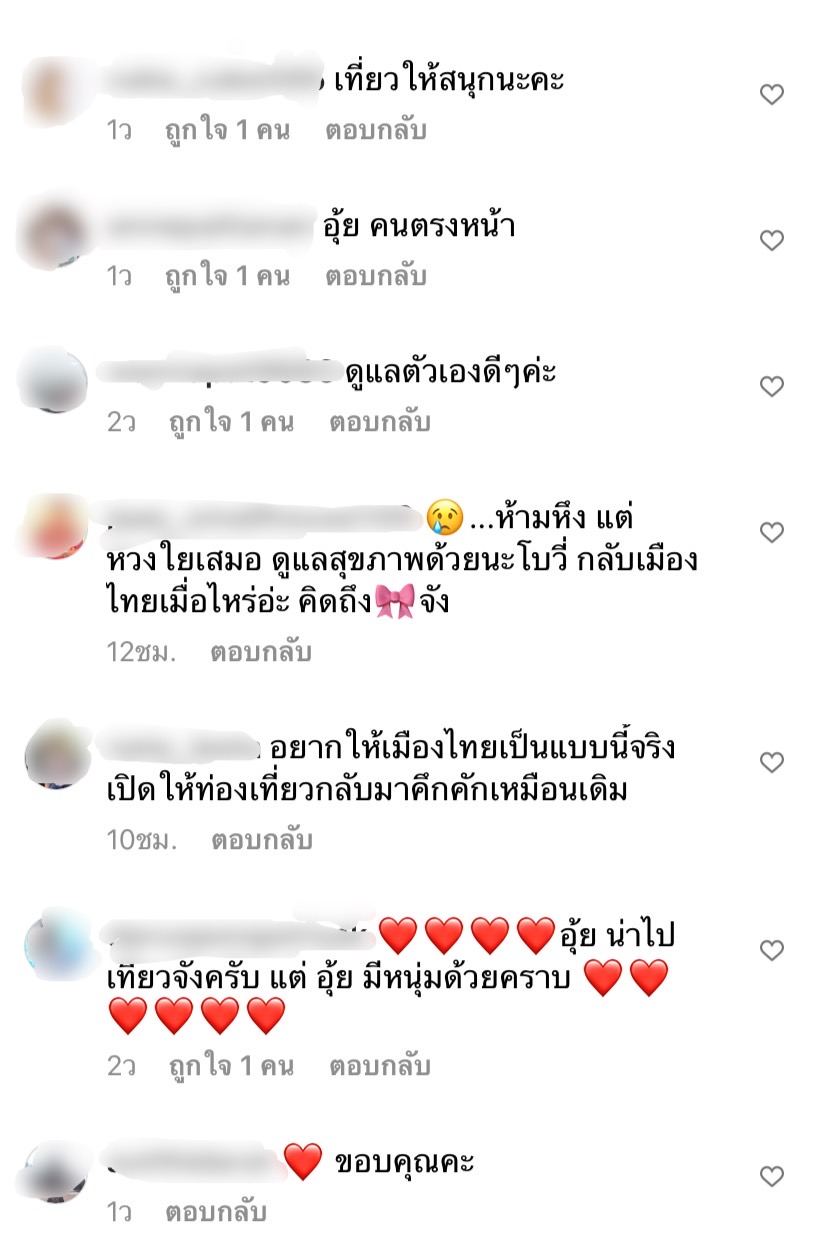Like the "ขอบคุณคะ" comment

coord(771,1177)
